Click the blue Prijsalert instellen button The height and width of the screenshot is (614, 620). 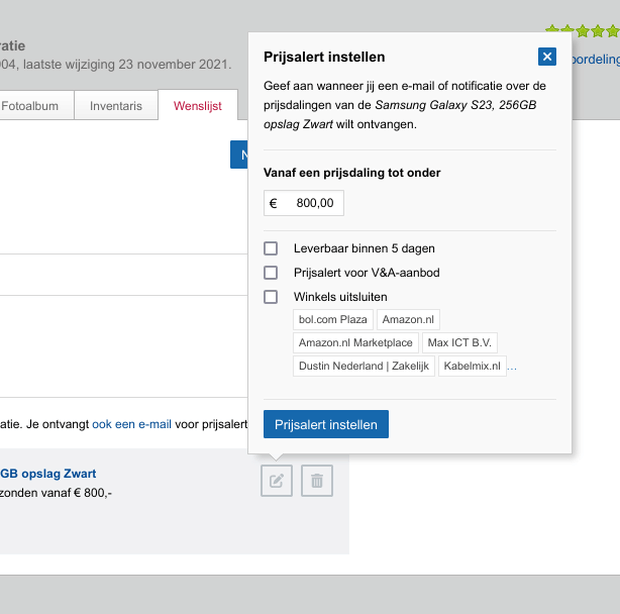[326, 424]
